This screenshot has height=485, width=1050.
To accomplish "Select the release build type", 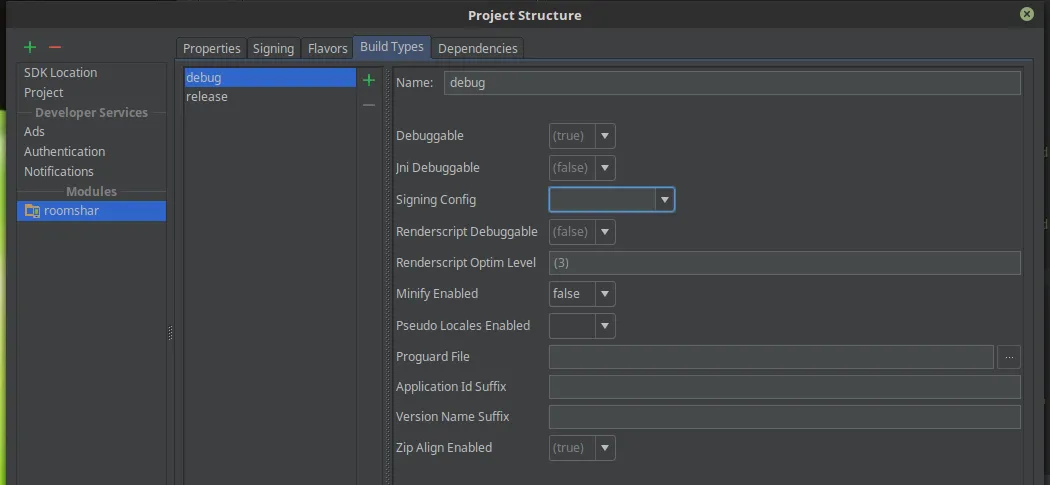I will (x=207, y=97).
